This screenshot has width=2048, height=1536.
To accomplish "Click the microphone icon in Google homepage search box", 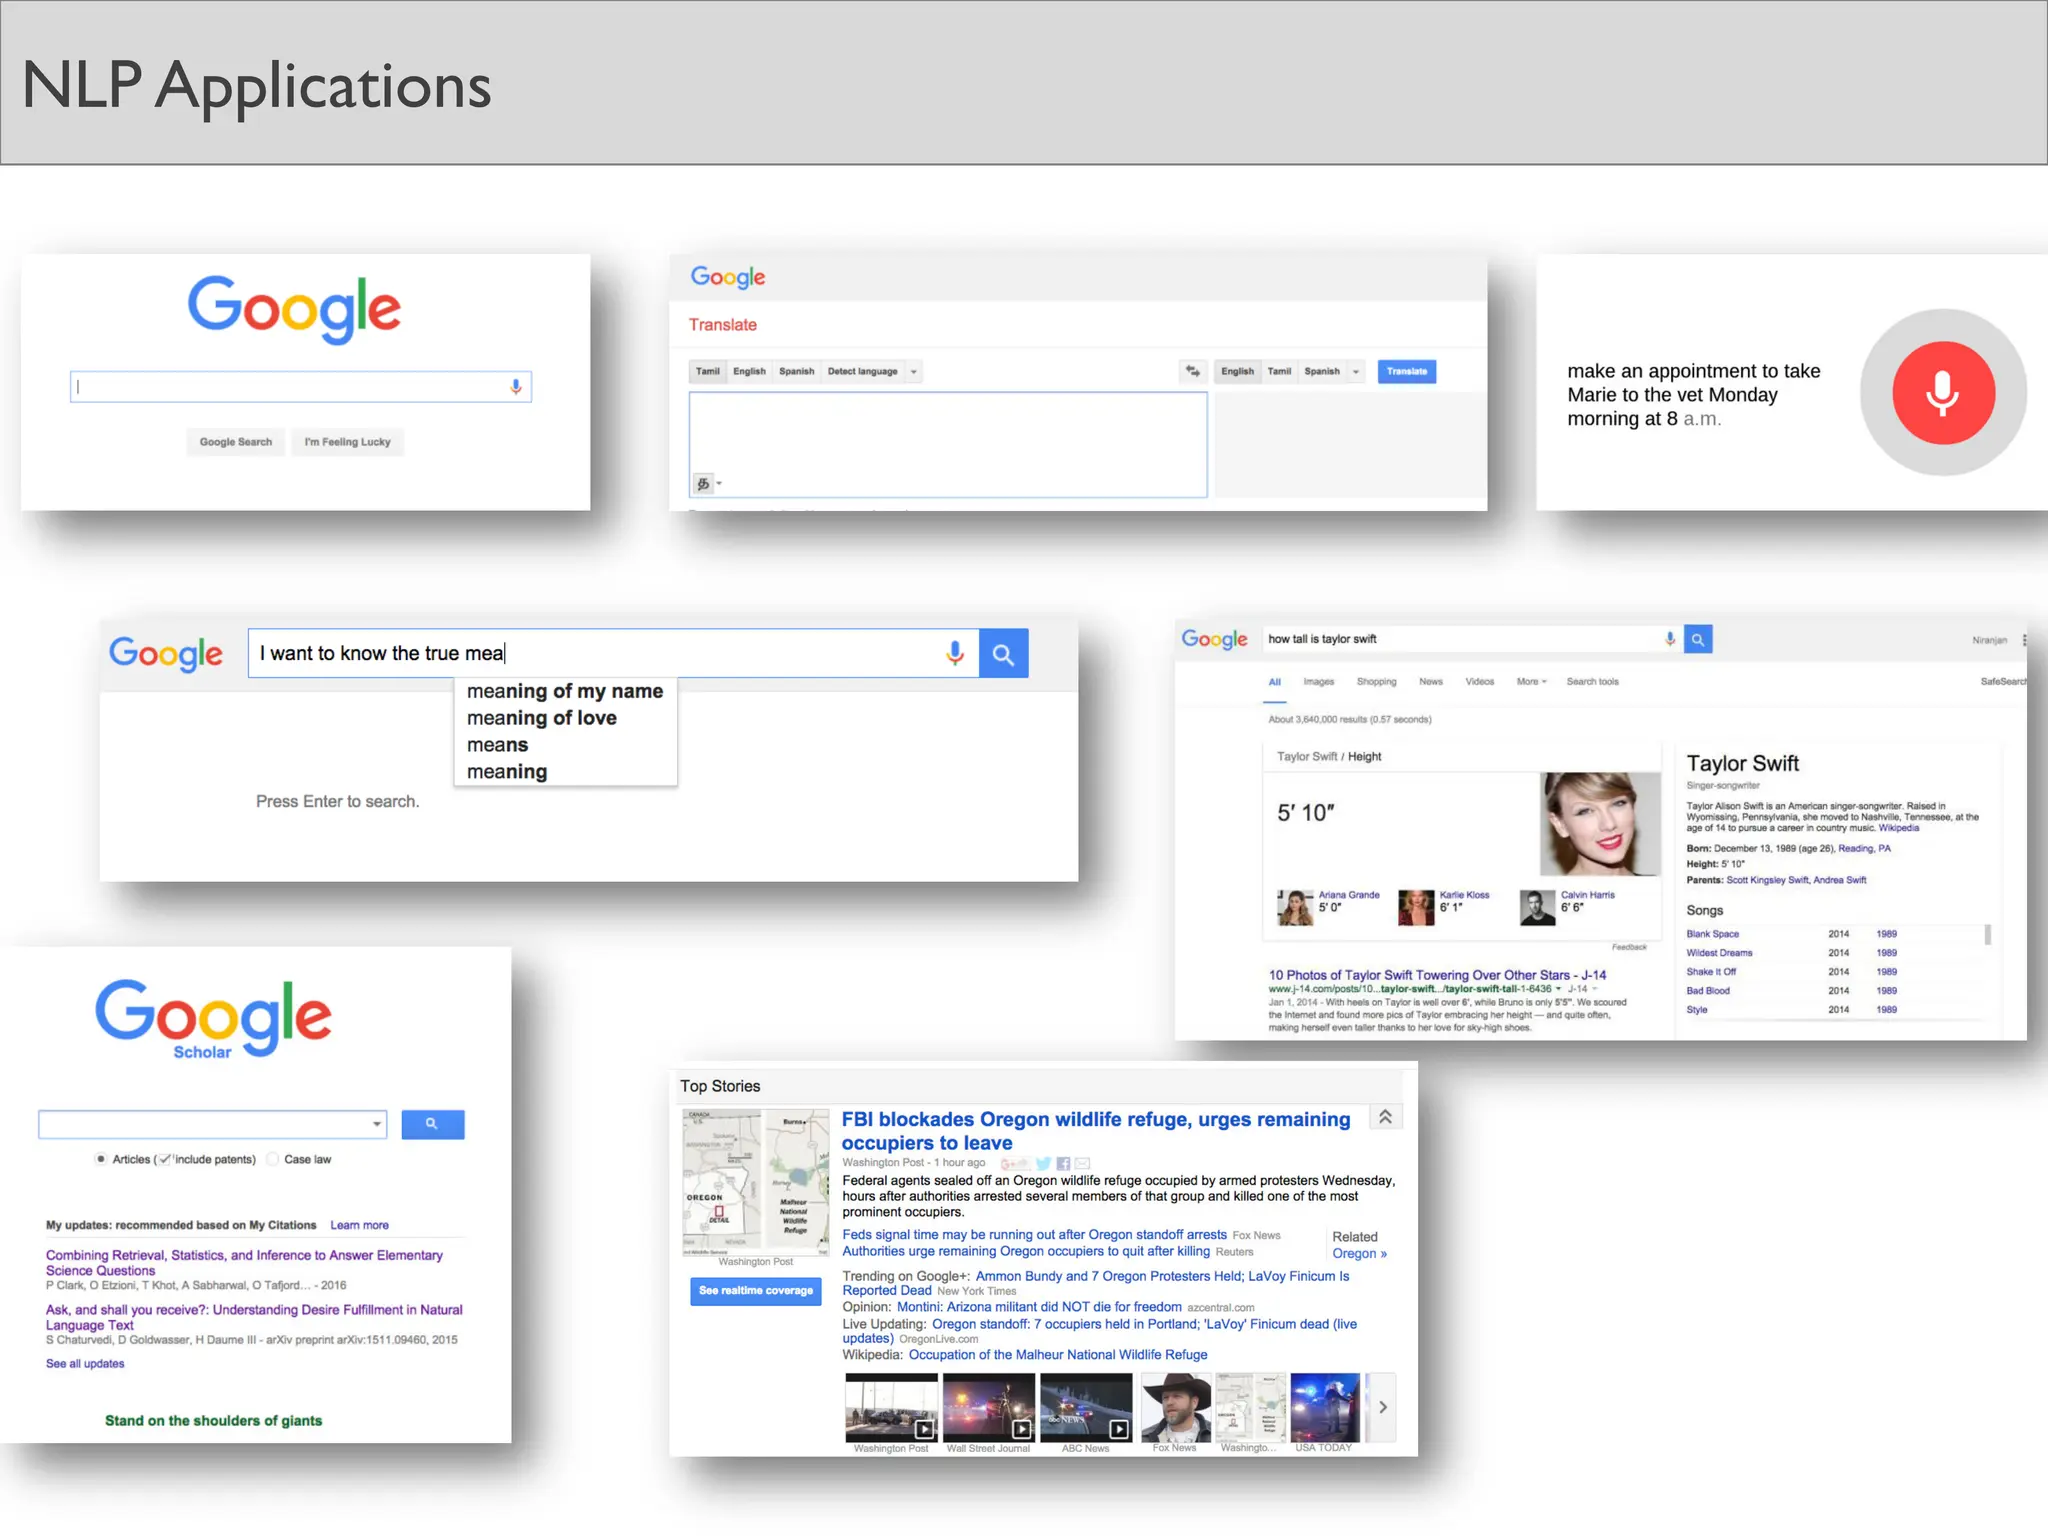I will (516, 387).
